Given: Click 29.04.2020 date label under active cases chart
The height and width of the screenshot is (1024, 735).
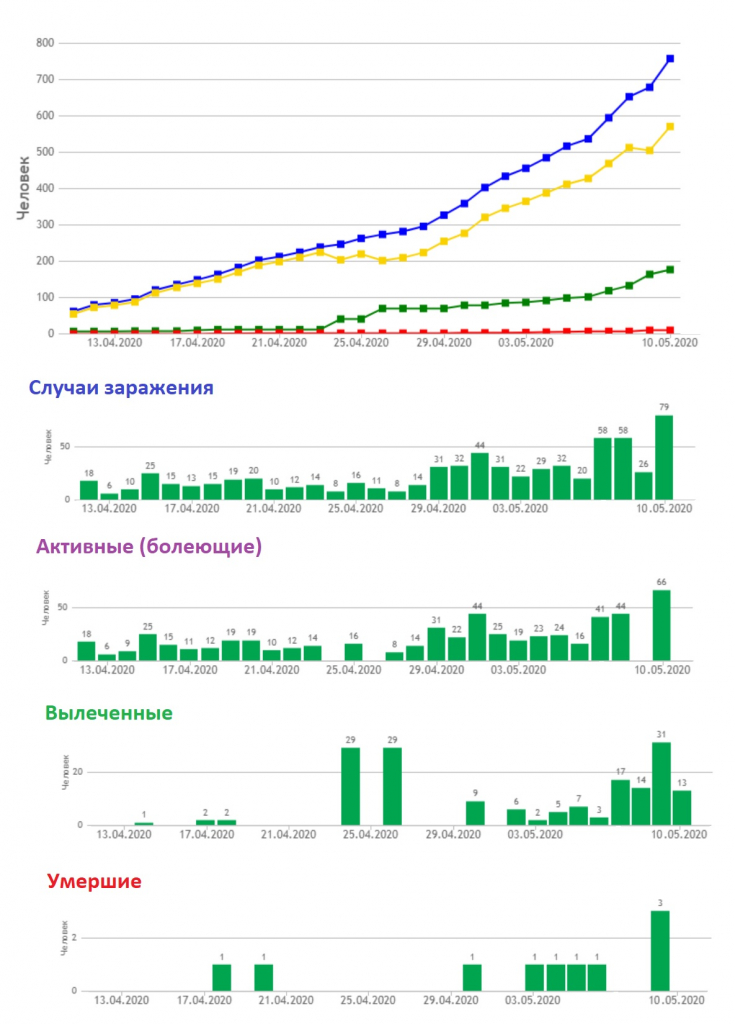Looking at the screenshot, I should coord(436,670).
